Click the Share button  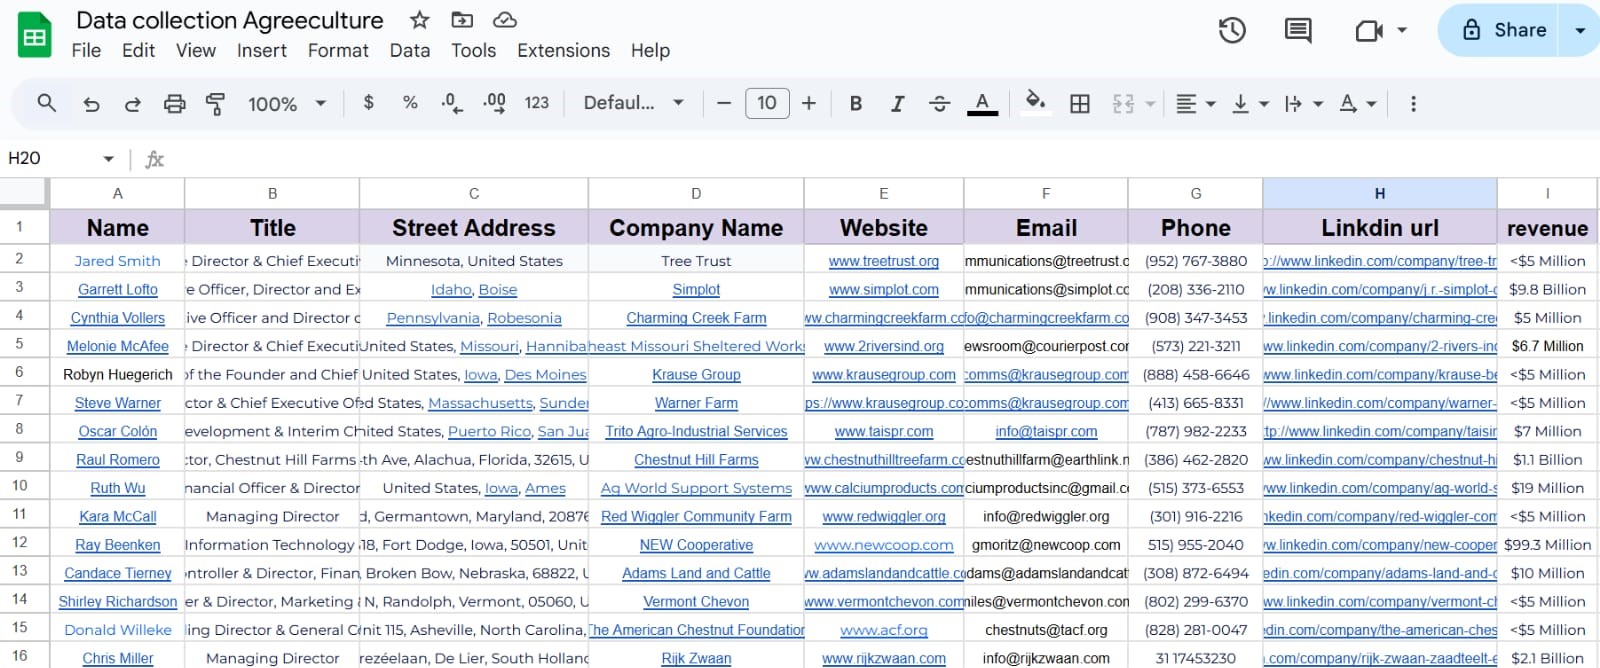[x=1506, y=30]
